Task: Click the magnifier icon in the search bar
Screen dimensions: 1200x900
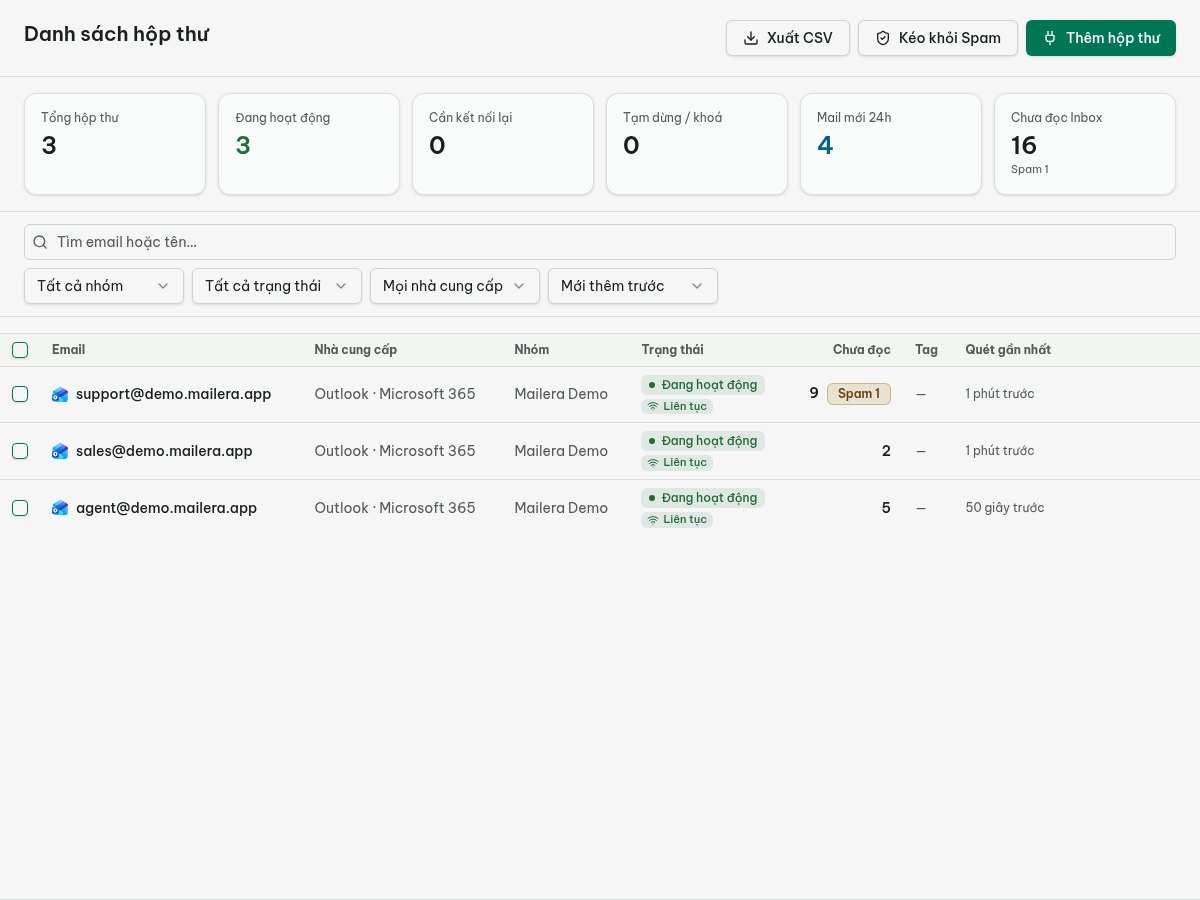Action: [40, 242]
